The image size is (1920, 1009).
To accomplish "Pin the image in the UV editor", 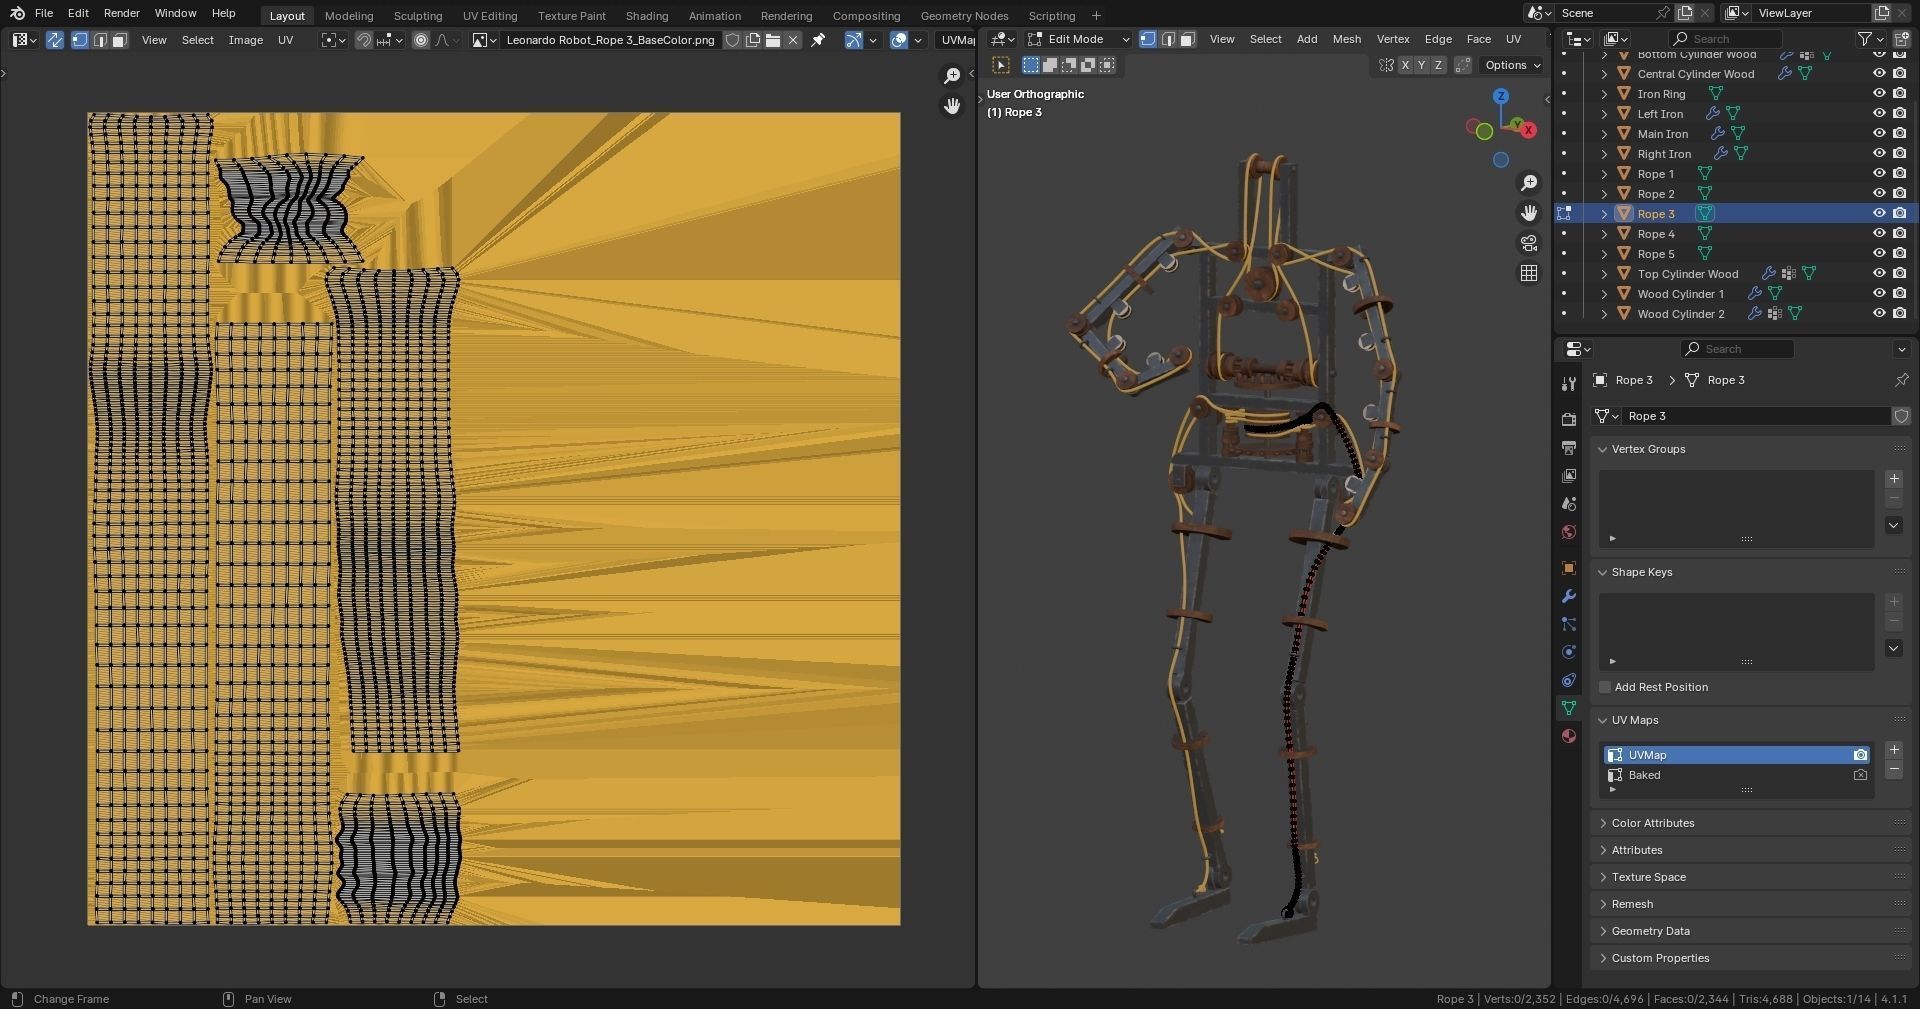I will coord(818,40).
